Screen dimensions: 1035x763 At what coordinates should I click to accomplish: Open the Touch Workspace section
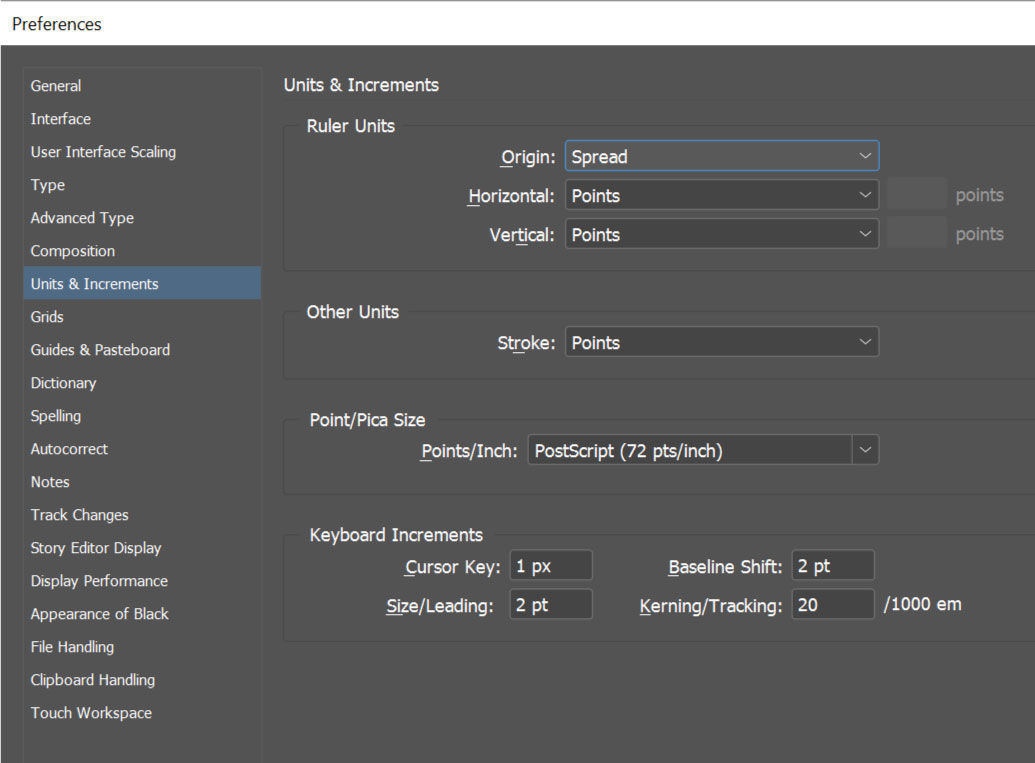(91, 713)
